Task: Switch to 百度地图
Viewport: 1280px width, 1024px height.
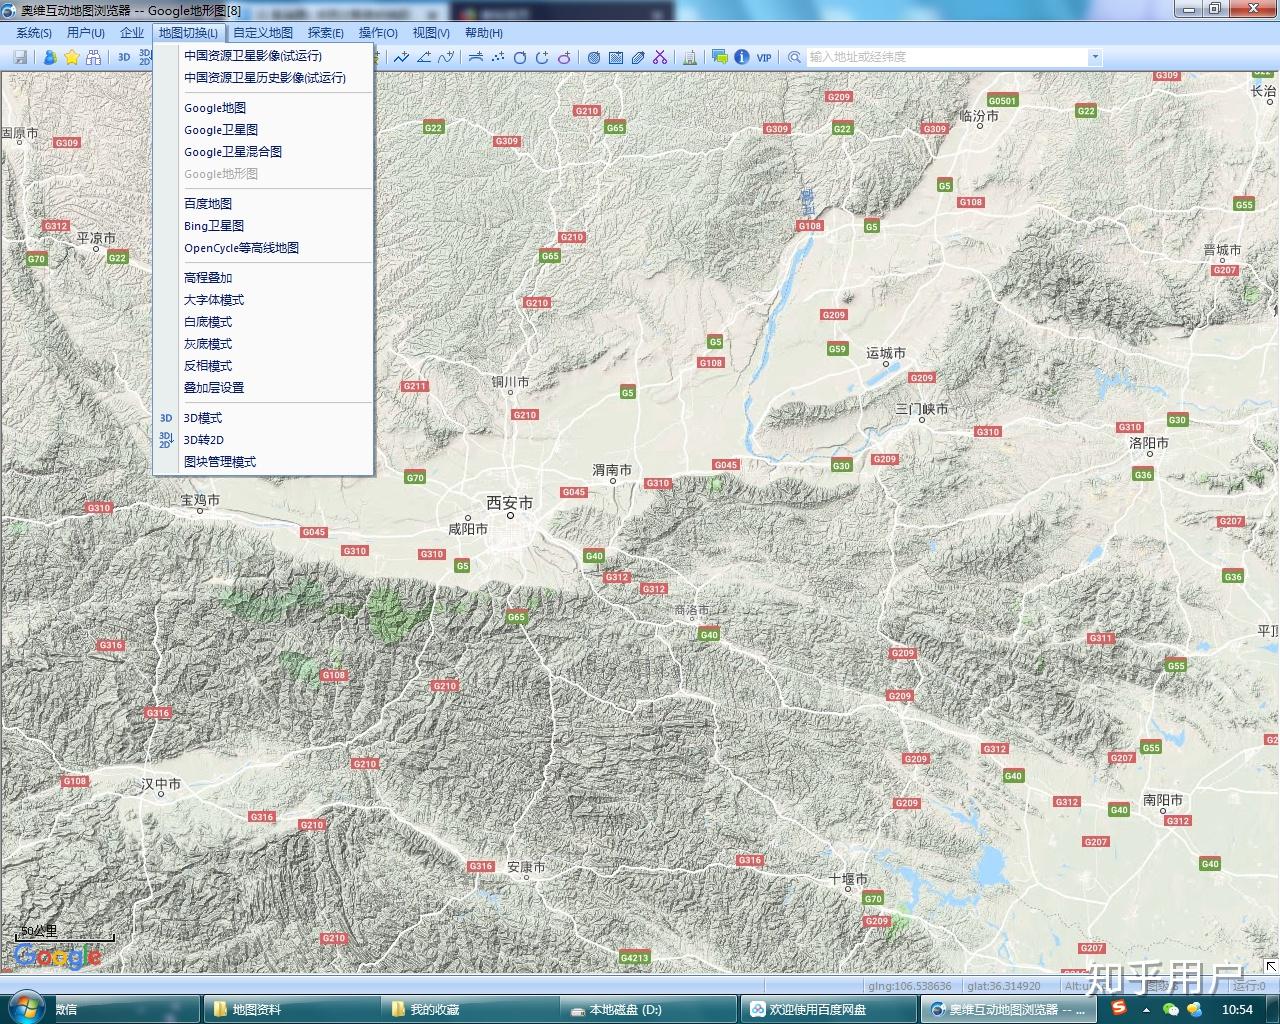Action: (x=208, y=204)
